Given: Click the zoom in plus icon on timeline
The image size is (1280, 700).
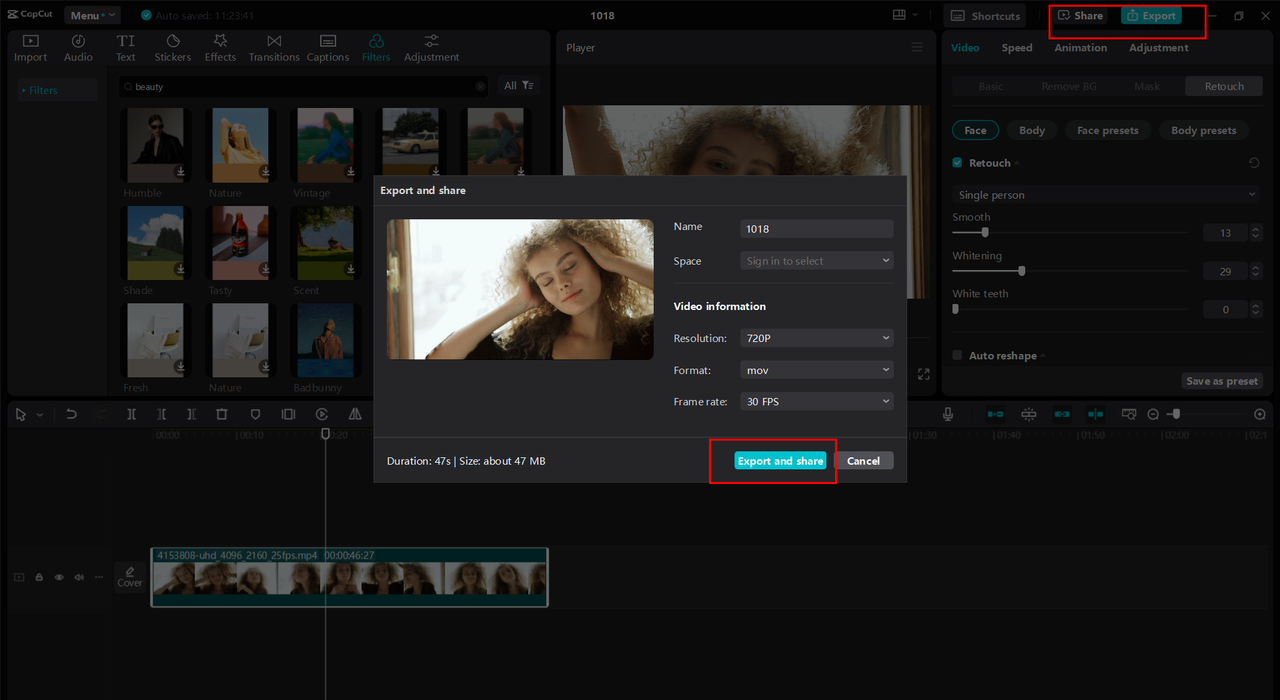Looking at the screenshot, I should [1259, 414].
